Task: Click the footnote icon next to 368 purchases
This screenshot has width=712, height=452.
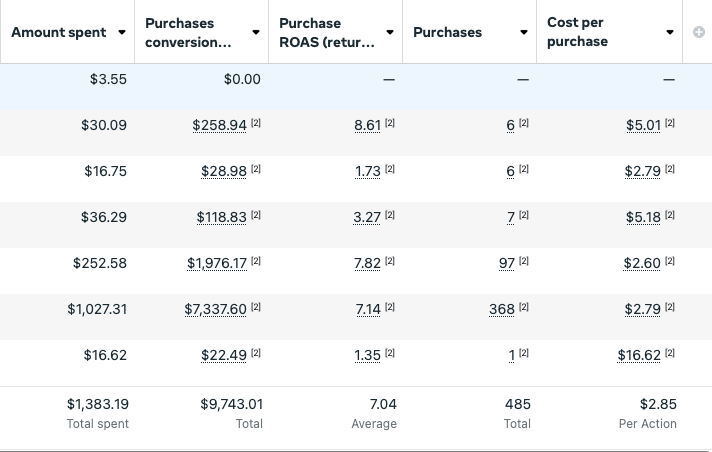Action: (524, 308)
